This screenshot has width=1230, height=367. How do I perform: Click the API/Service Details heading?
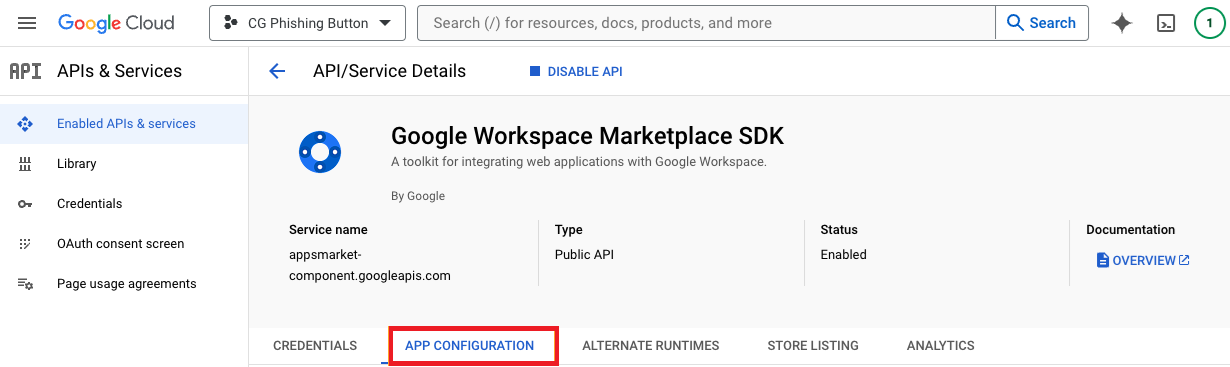389,71
